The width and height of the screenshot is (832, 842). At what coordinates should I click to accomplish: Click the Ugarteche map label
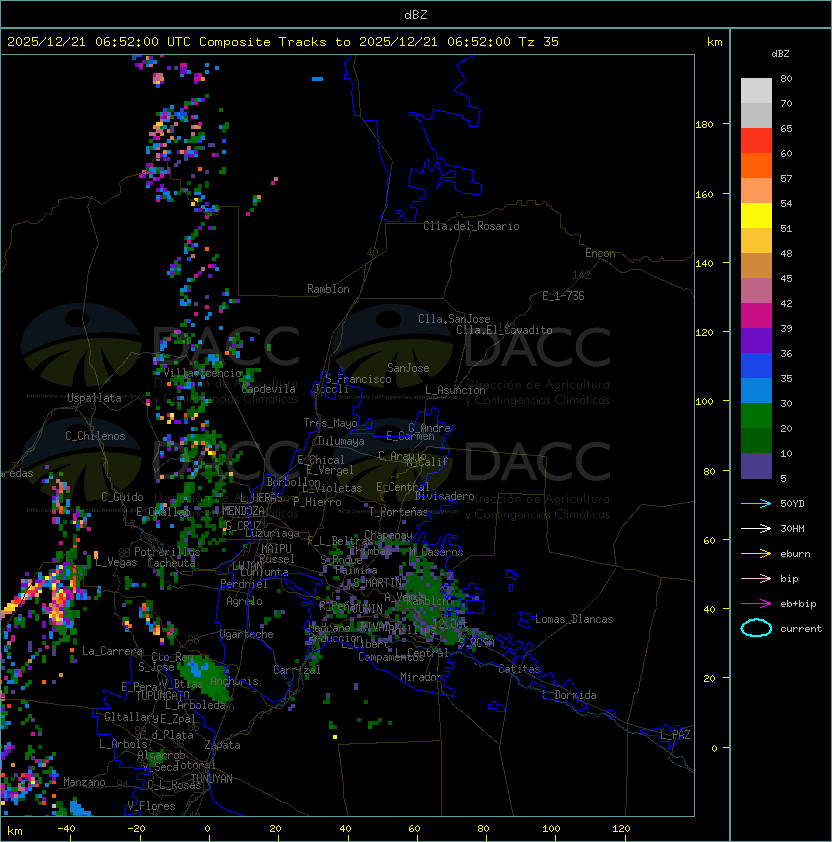pyautogui.click(x=247, y=634)
